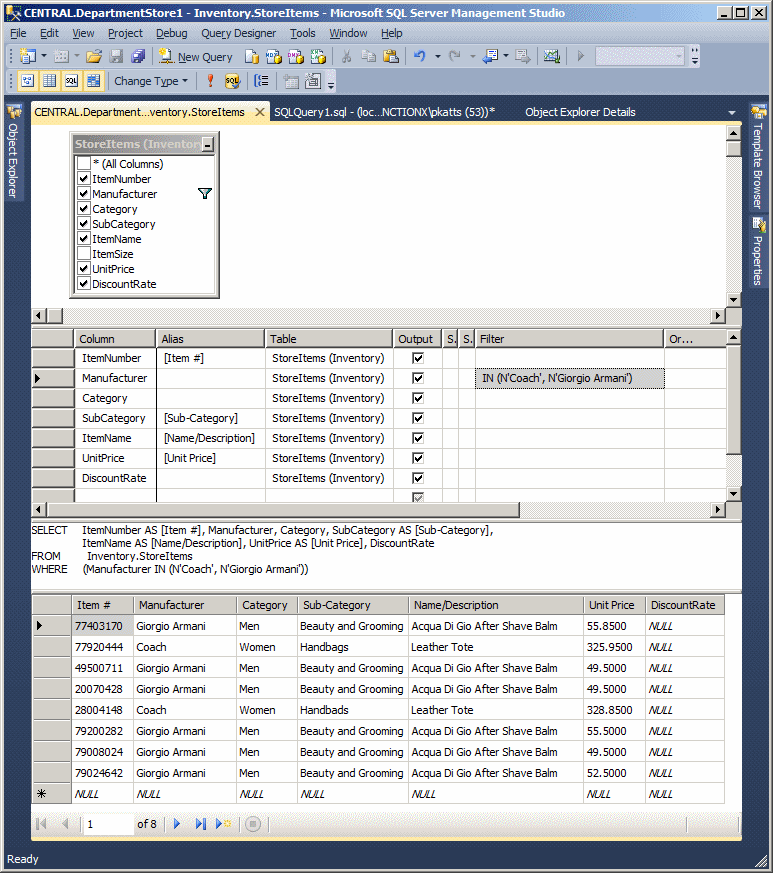
Task: Open the File menu
Action: 18,33
